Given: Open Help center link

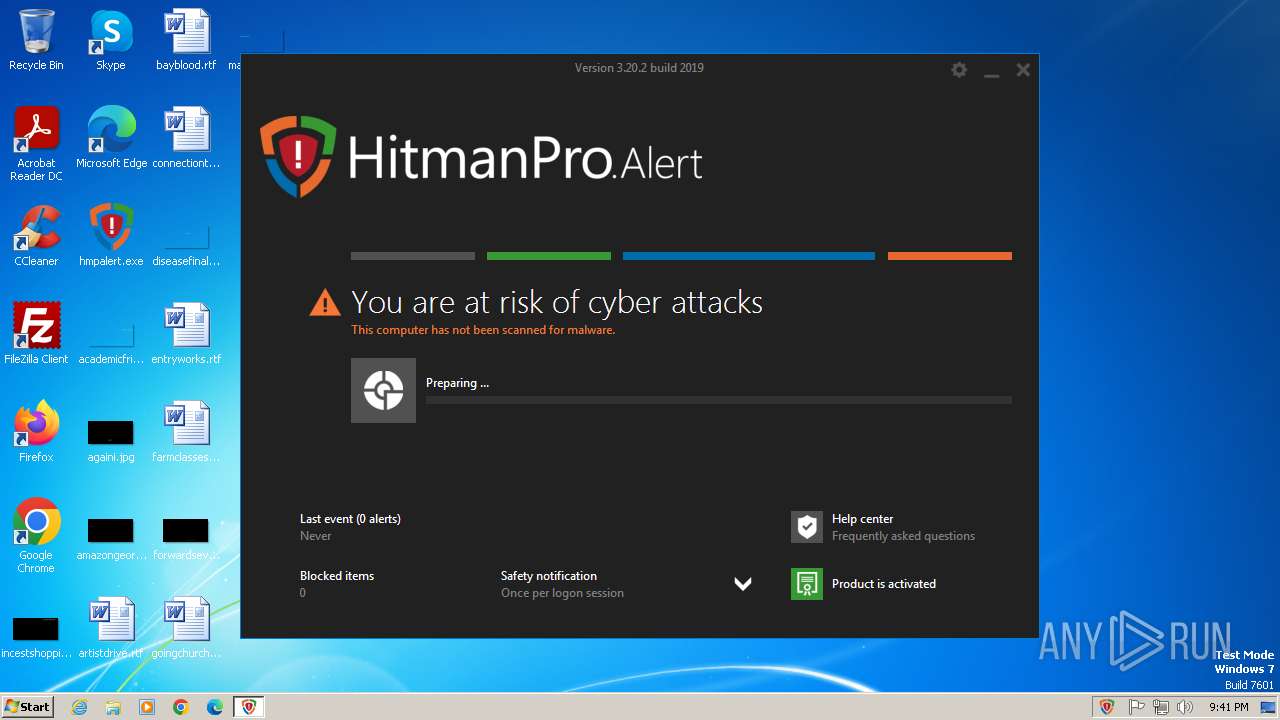Looking at the screenshot, I should (862, 519).
